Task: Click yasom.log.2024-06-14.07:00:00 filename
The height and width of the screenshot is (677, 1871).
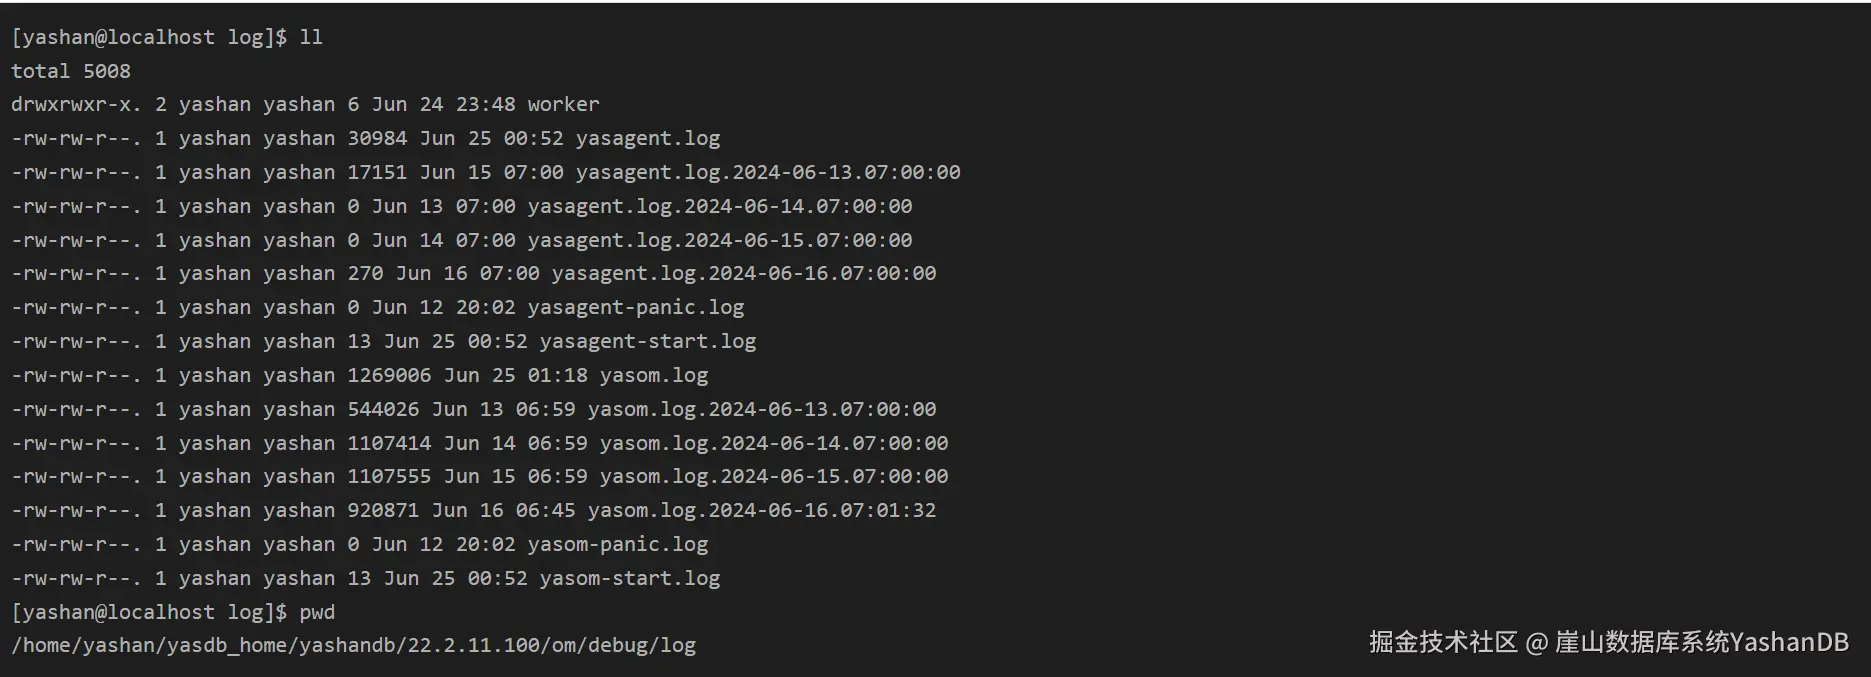Action: [774, 443]
